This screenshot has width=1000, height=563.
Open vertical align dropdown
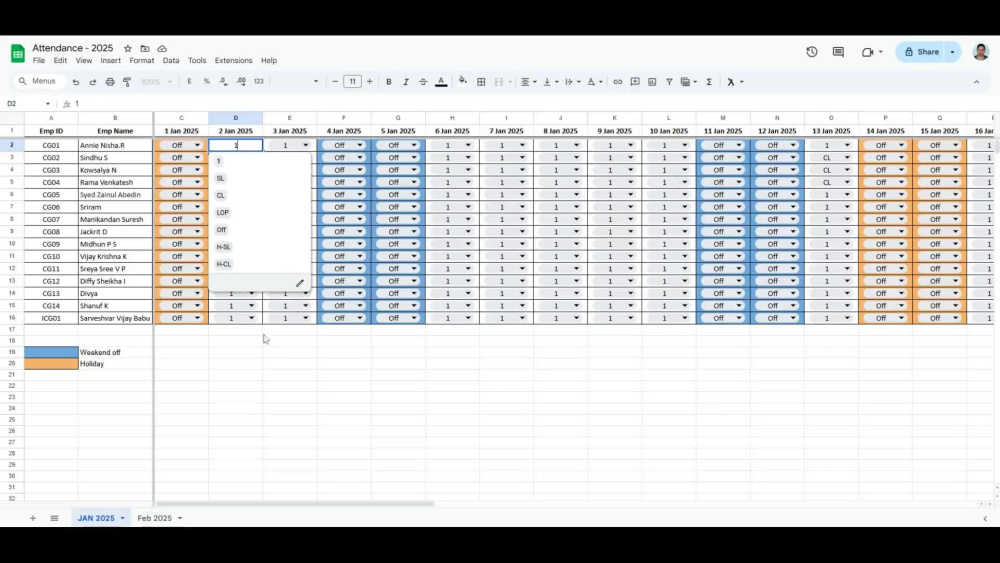click(x=550, y=82)
